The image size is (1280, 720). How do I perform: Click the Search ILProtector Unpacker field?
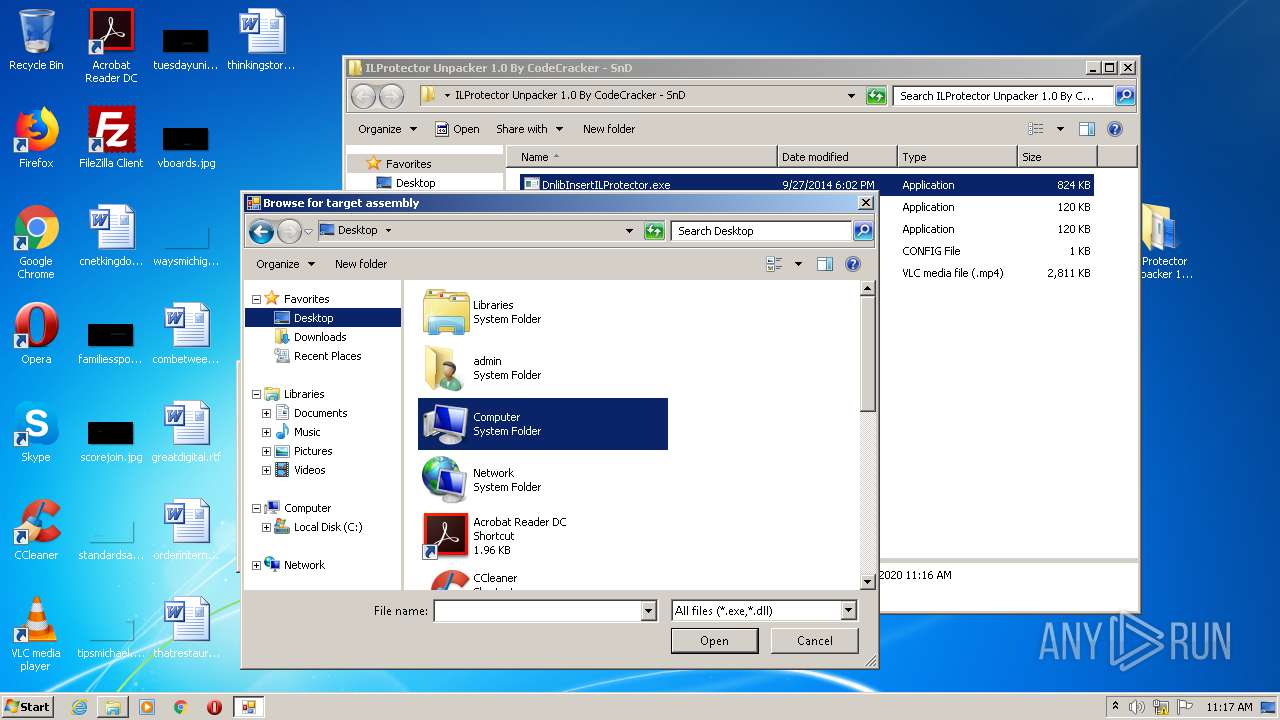coord(1003,96)
